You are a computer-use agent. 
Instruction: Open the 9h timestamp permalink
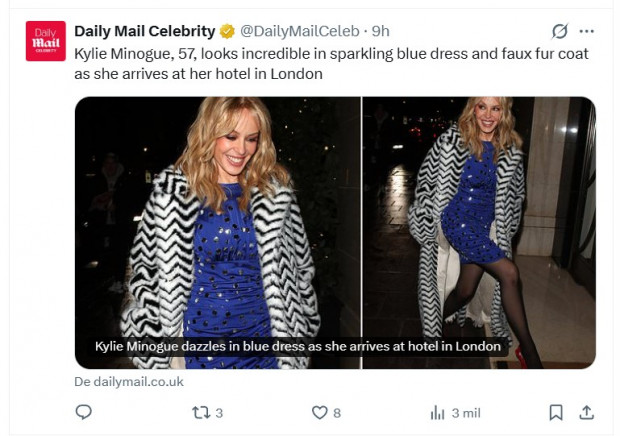(380, 31)
